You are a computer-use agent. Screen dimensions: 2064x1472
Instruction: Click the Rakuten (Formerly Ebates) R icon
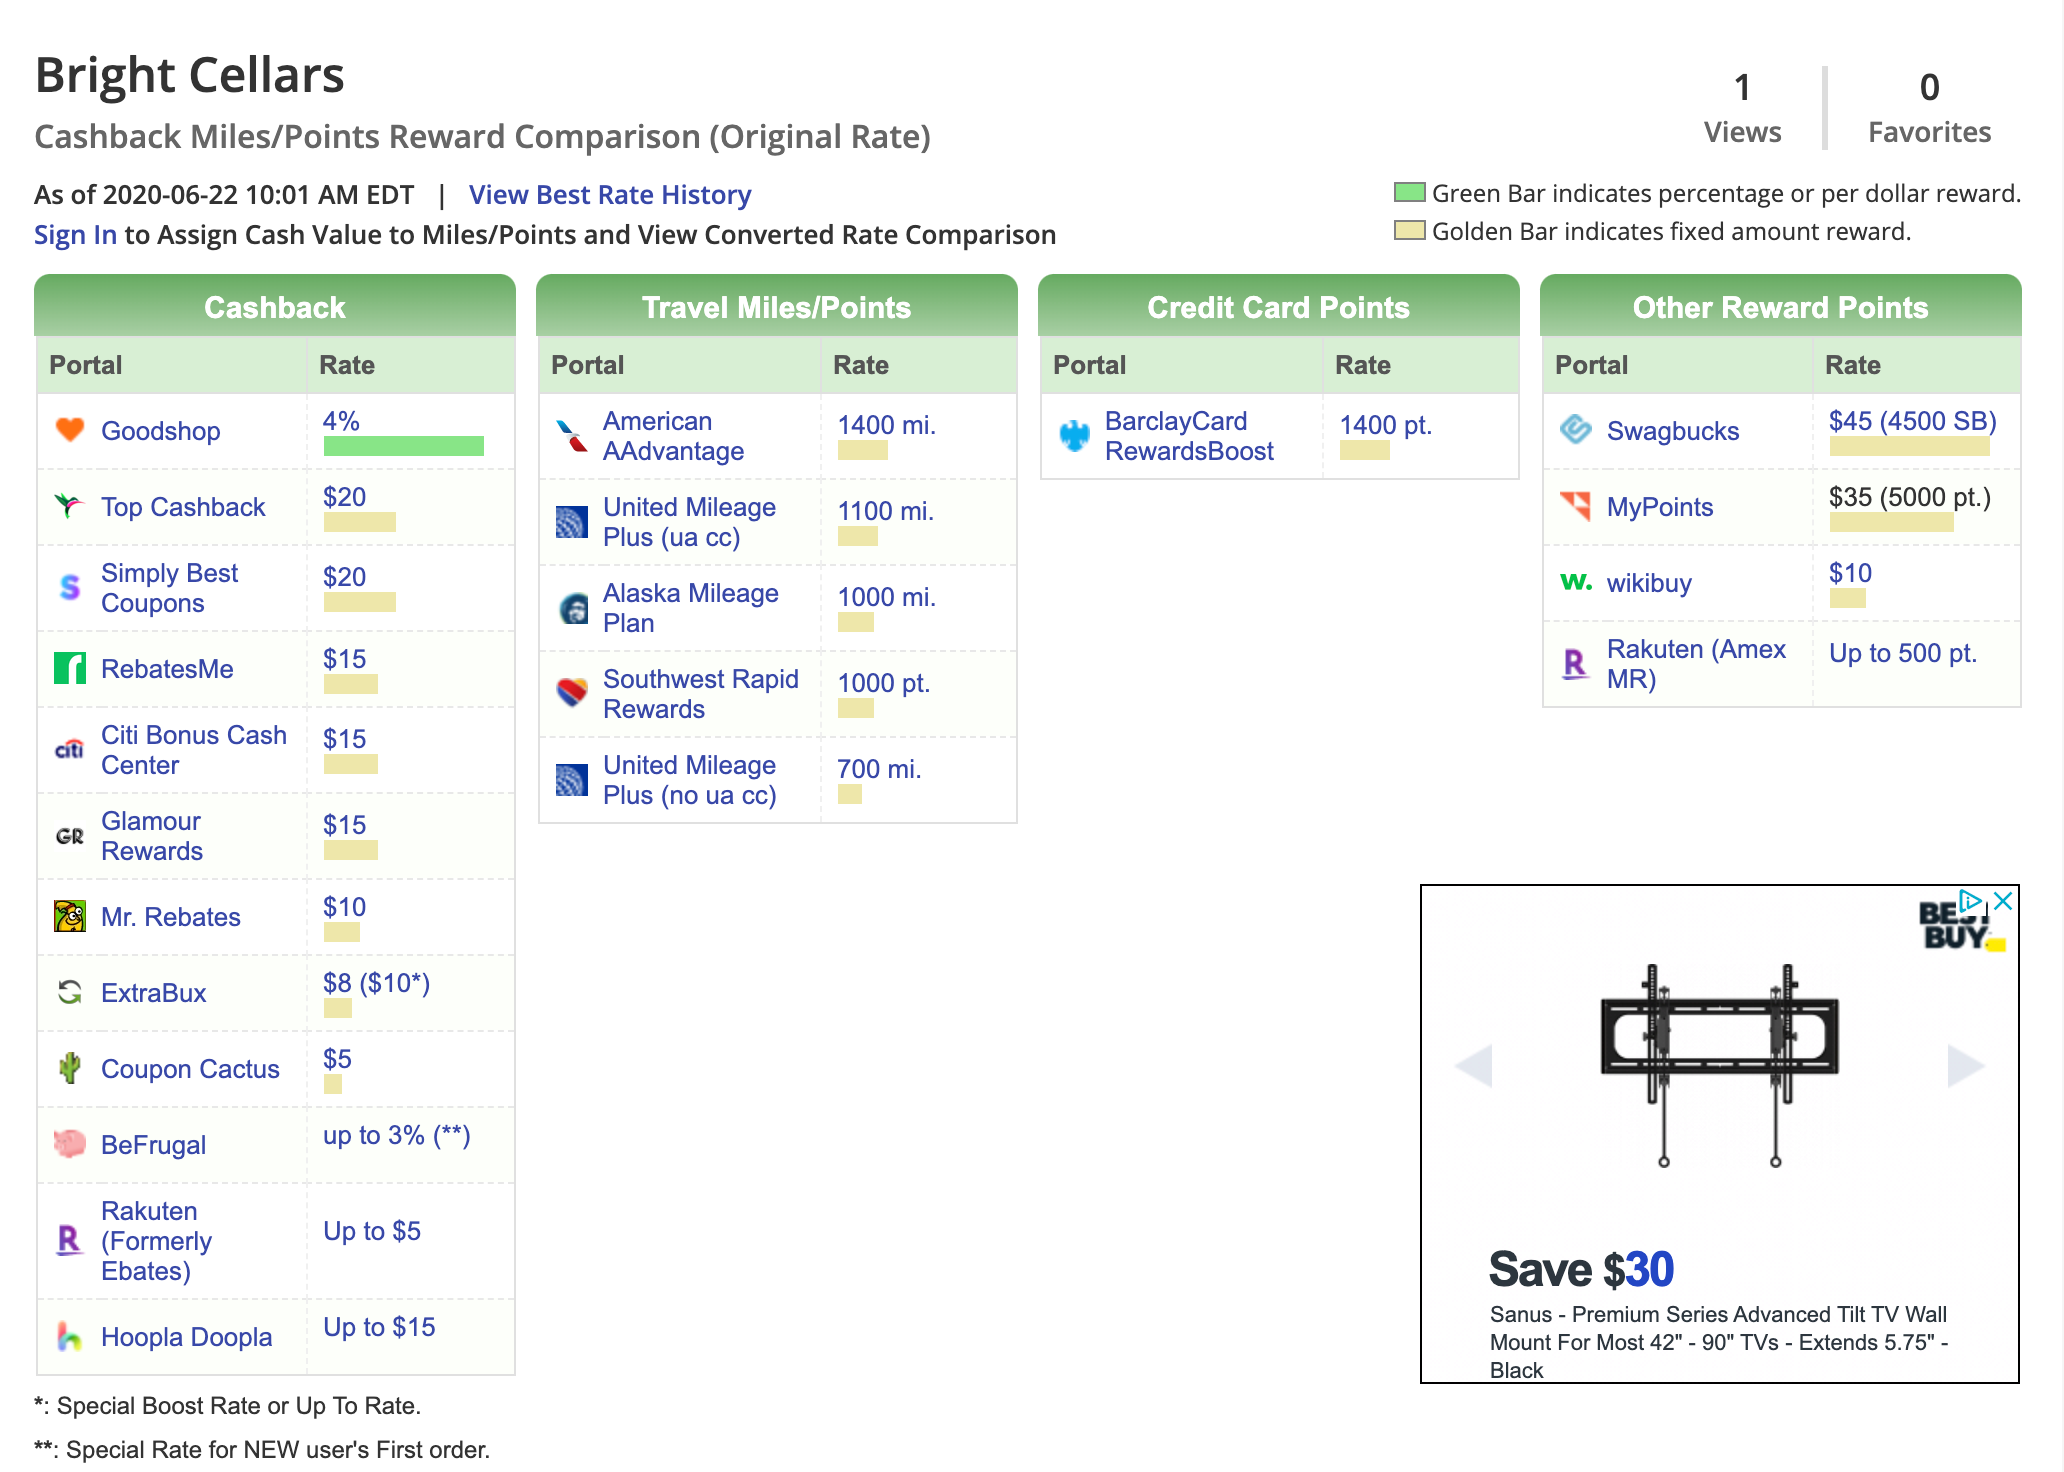click(x=70, y=1240)
